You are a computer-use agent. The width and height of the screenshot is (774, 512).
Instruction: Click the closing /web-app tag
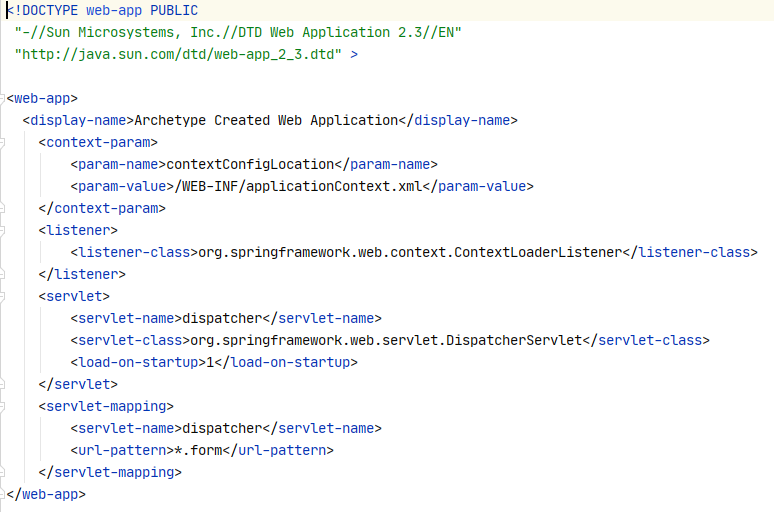click(x=46, y=494)
